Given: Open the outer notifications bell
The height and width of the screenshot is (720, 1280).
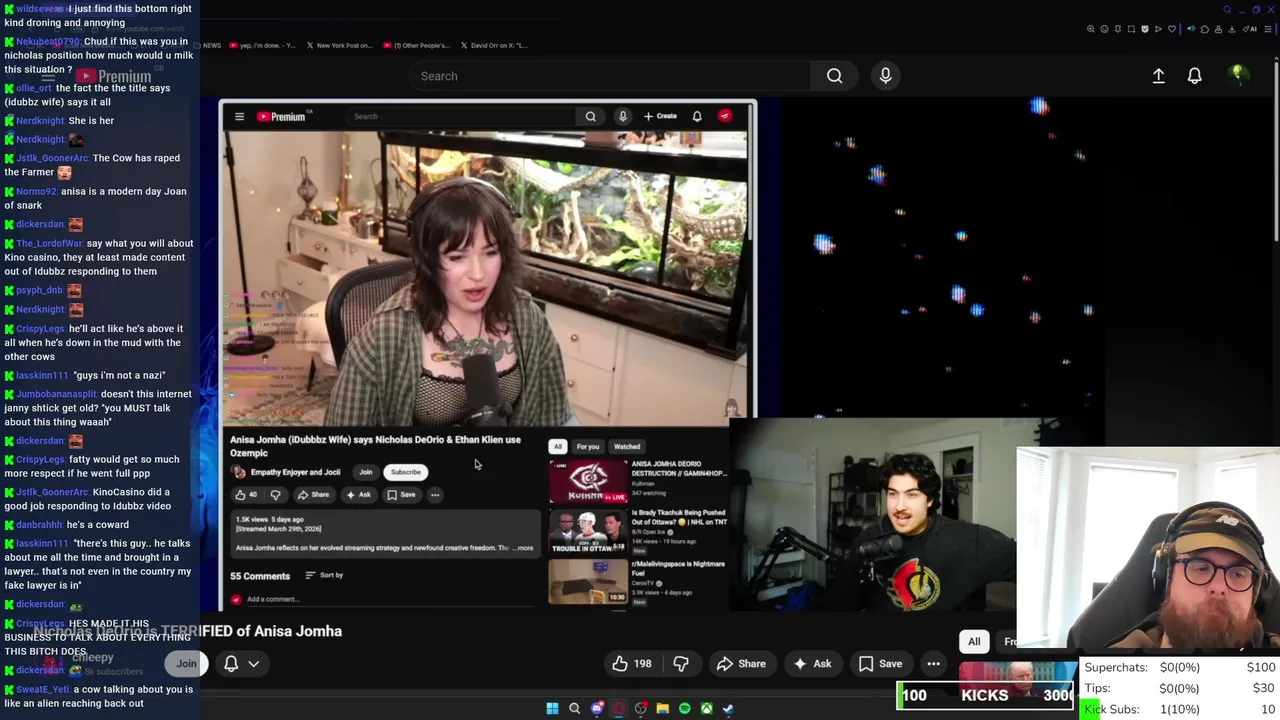Looking at the screenshot, I should click(x=1194, y=76).
